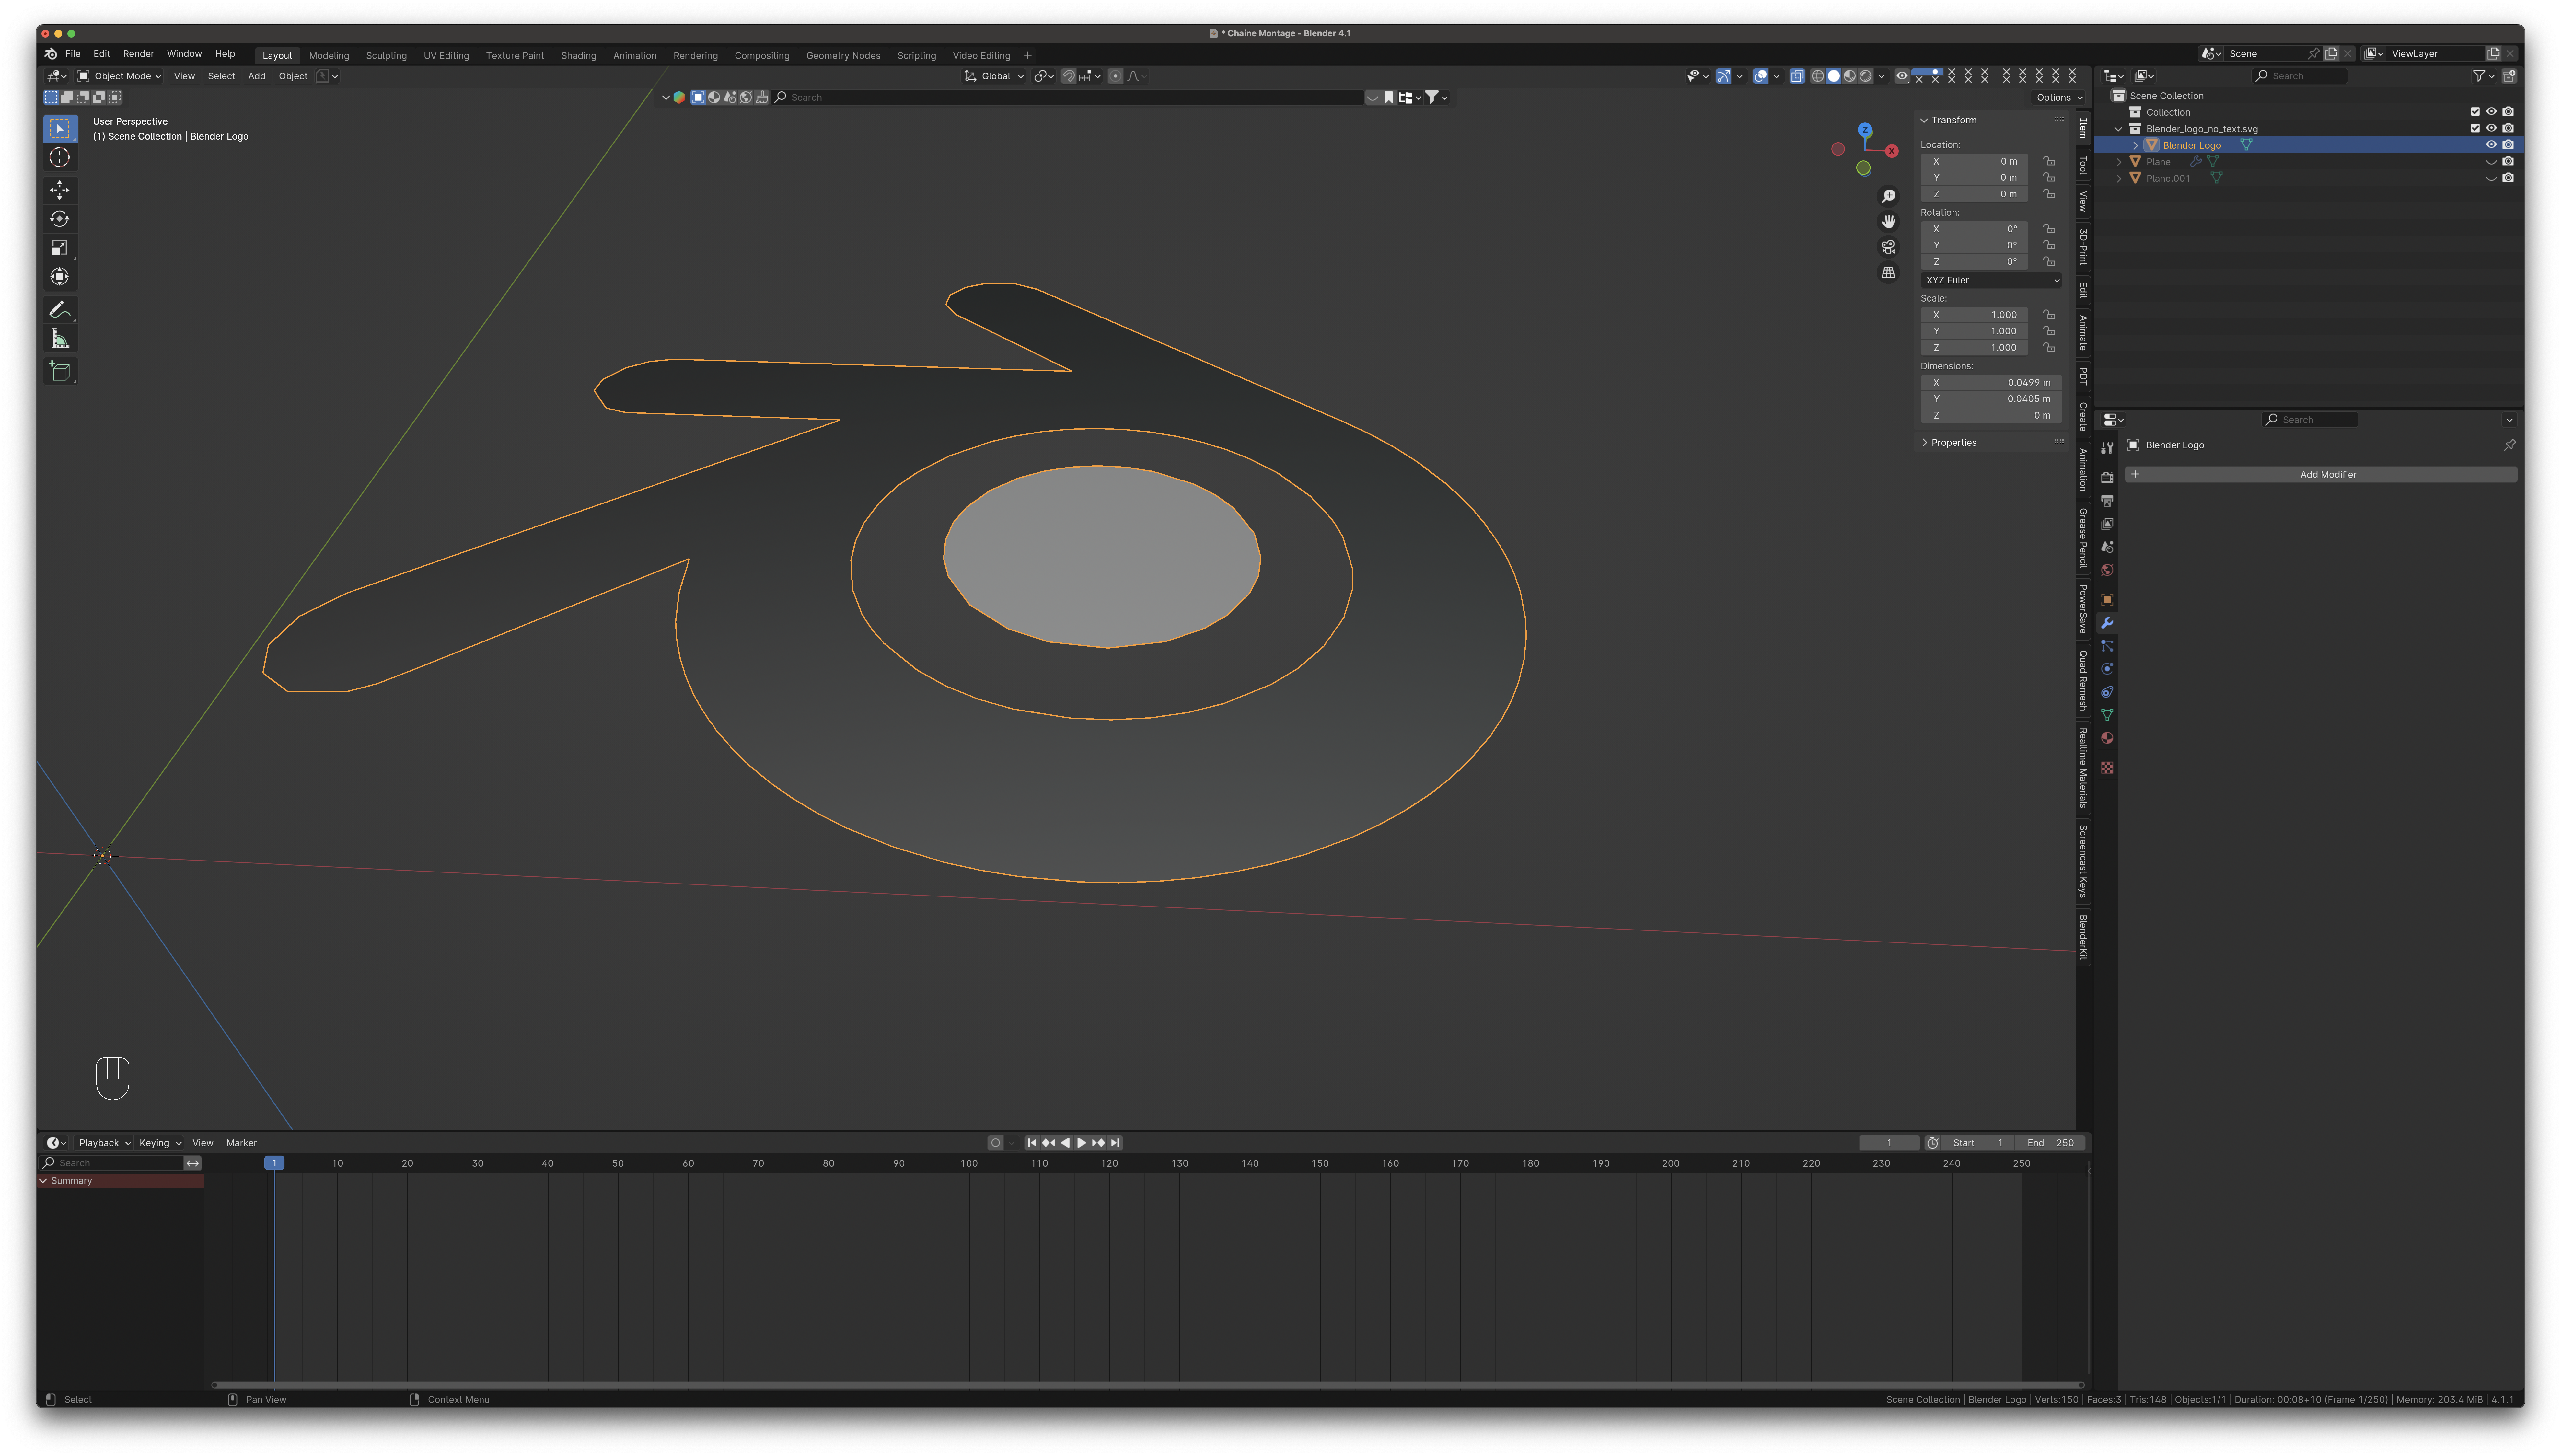Choose the Add Cube tool

point(60,372)
